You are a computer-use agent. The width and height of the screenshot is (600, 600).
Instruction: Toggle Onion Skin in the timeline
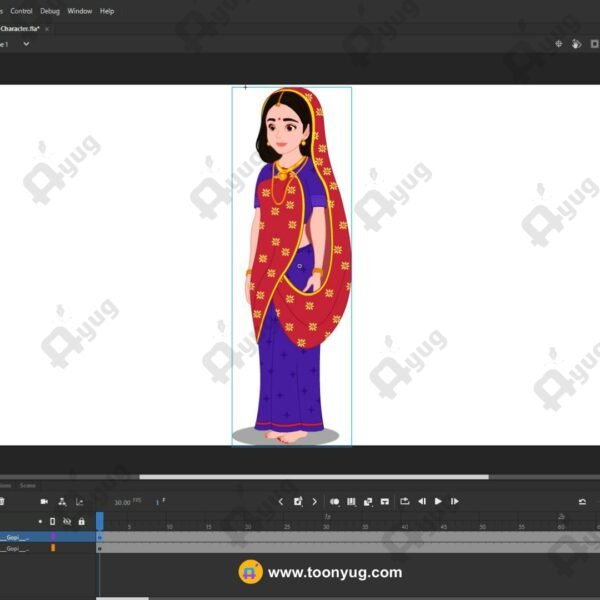(x=334, y=502)
